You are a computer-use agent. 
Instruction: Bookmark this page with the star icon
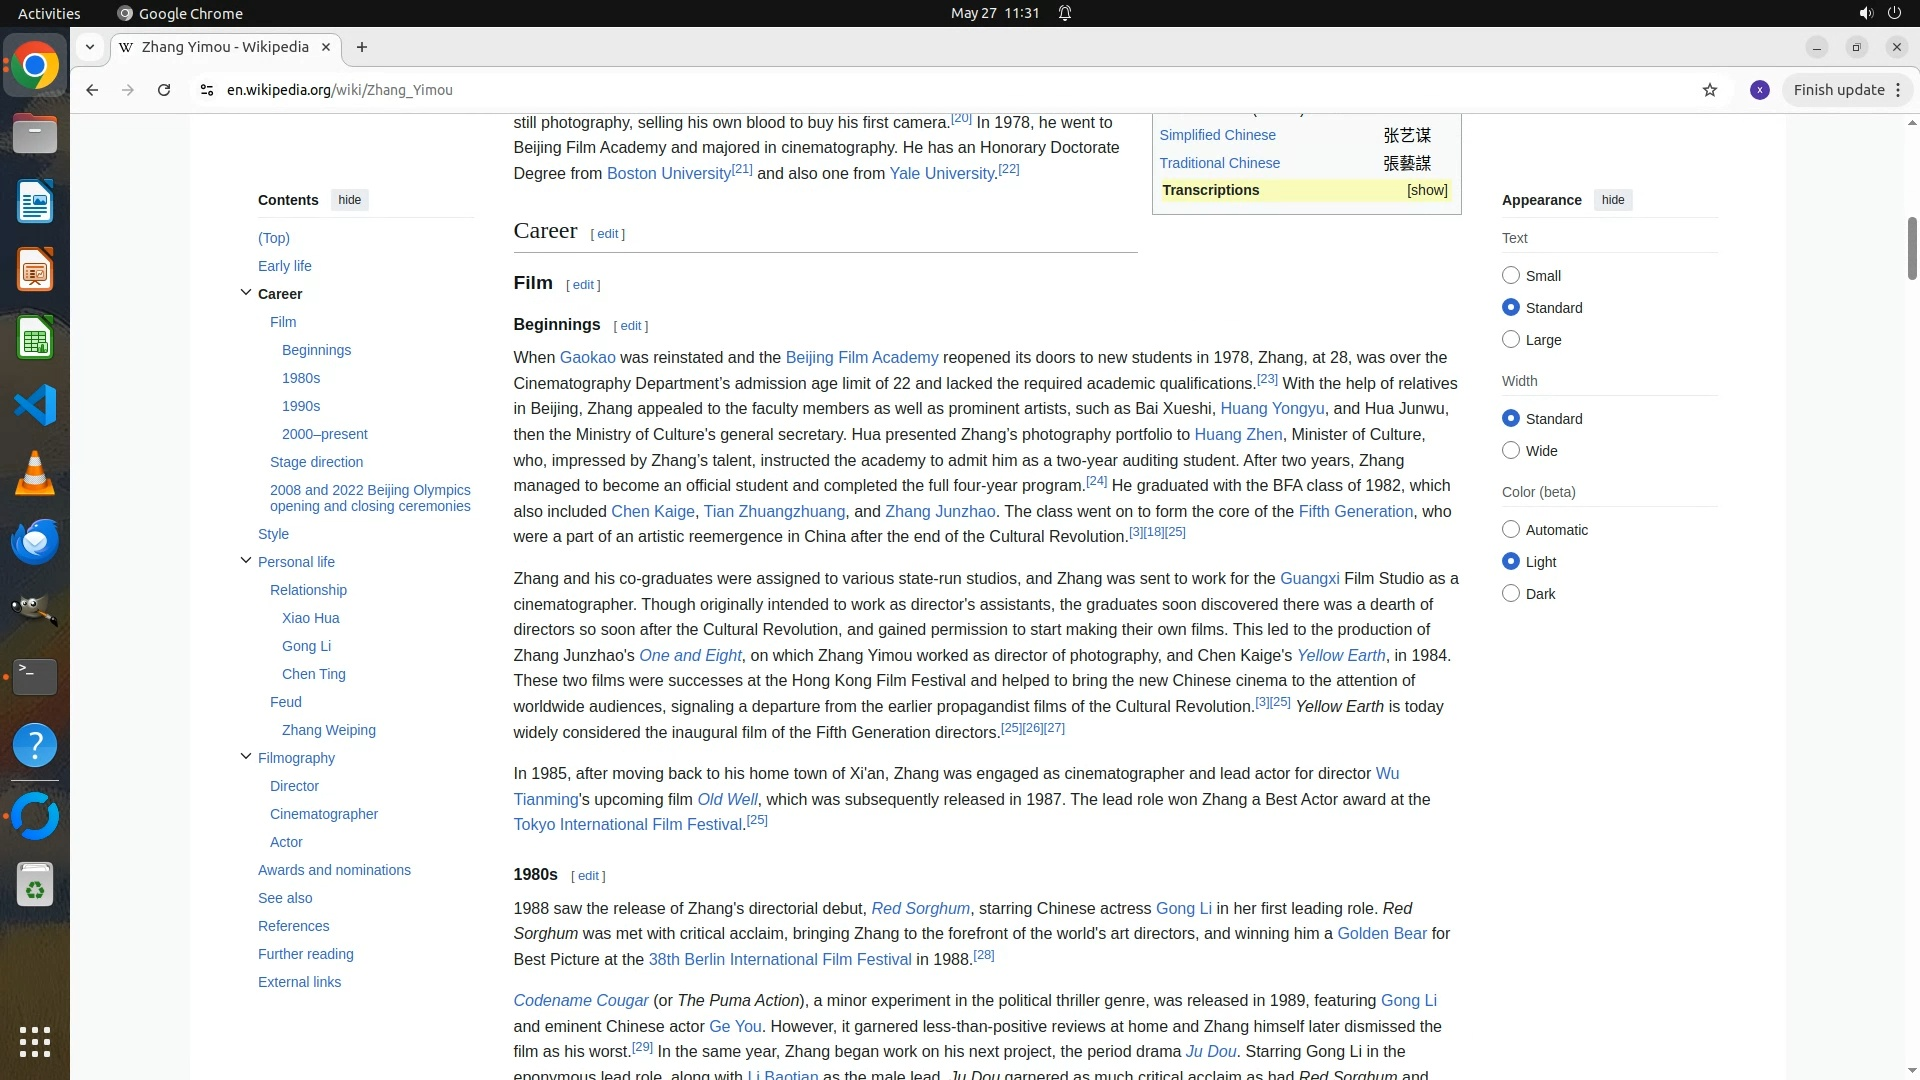coord(1710,90)
